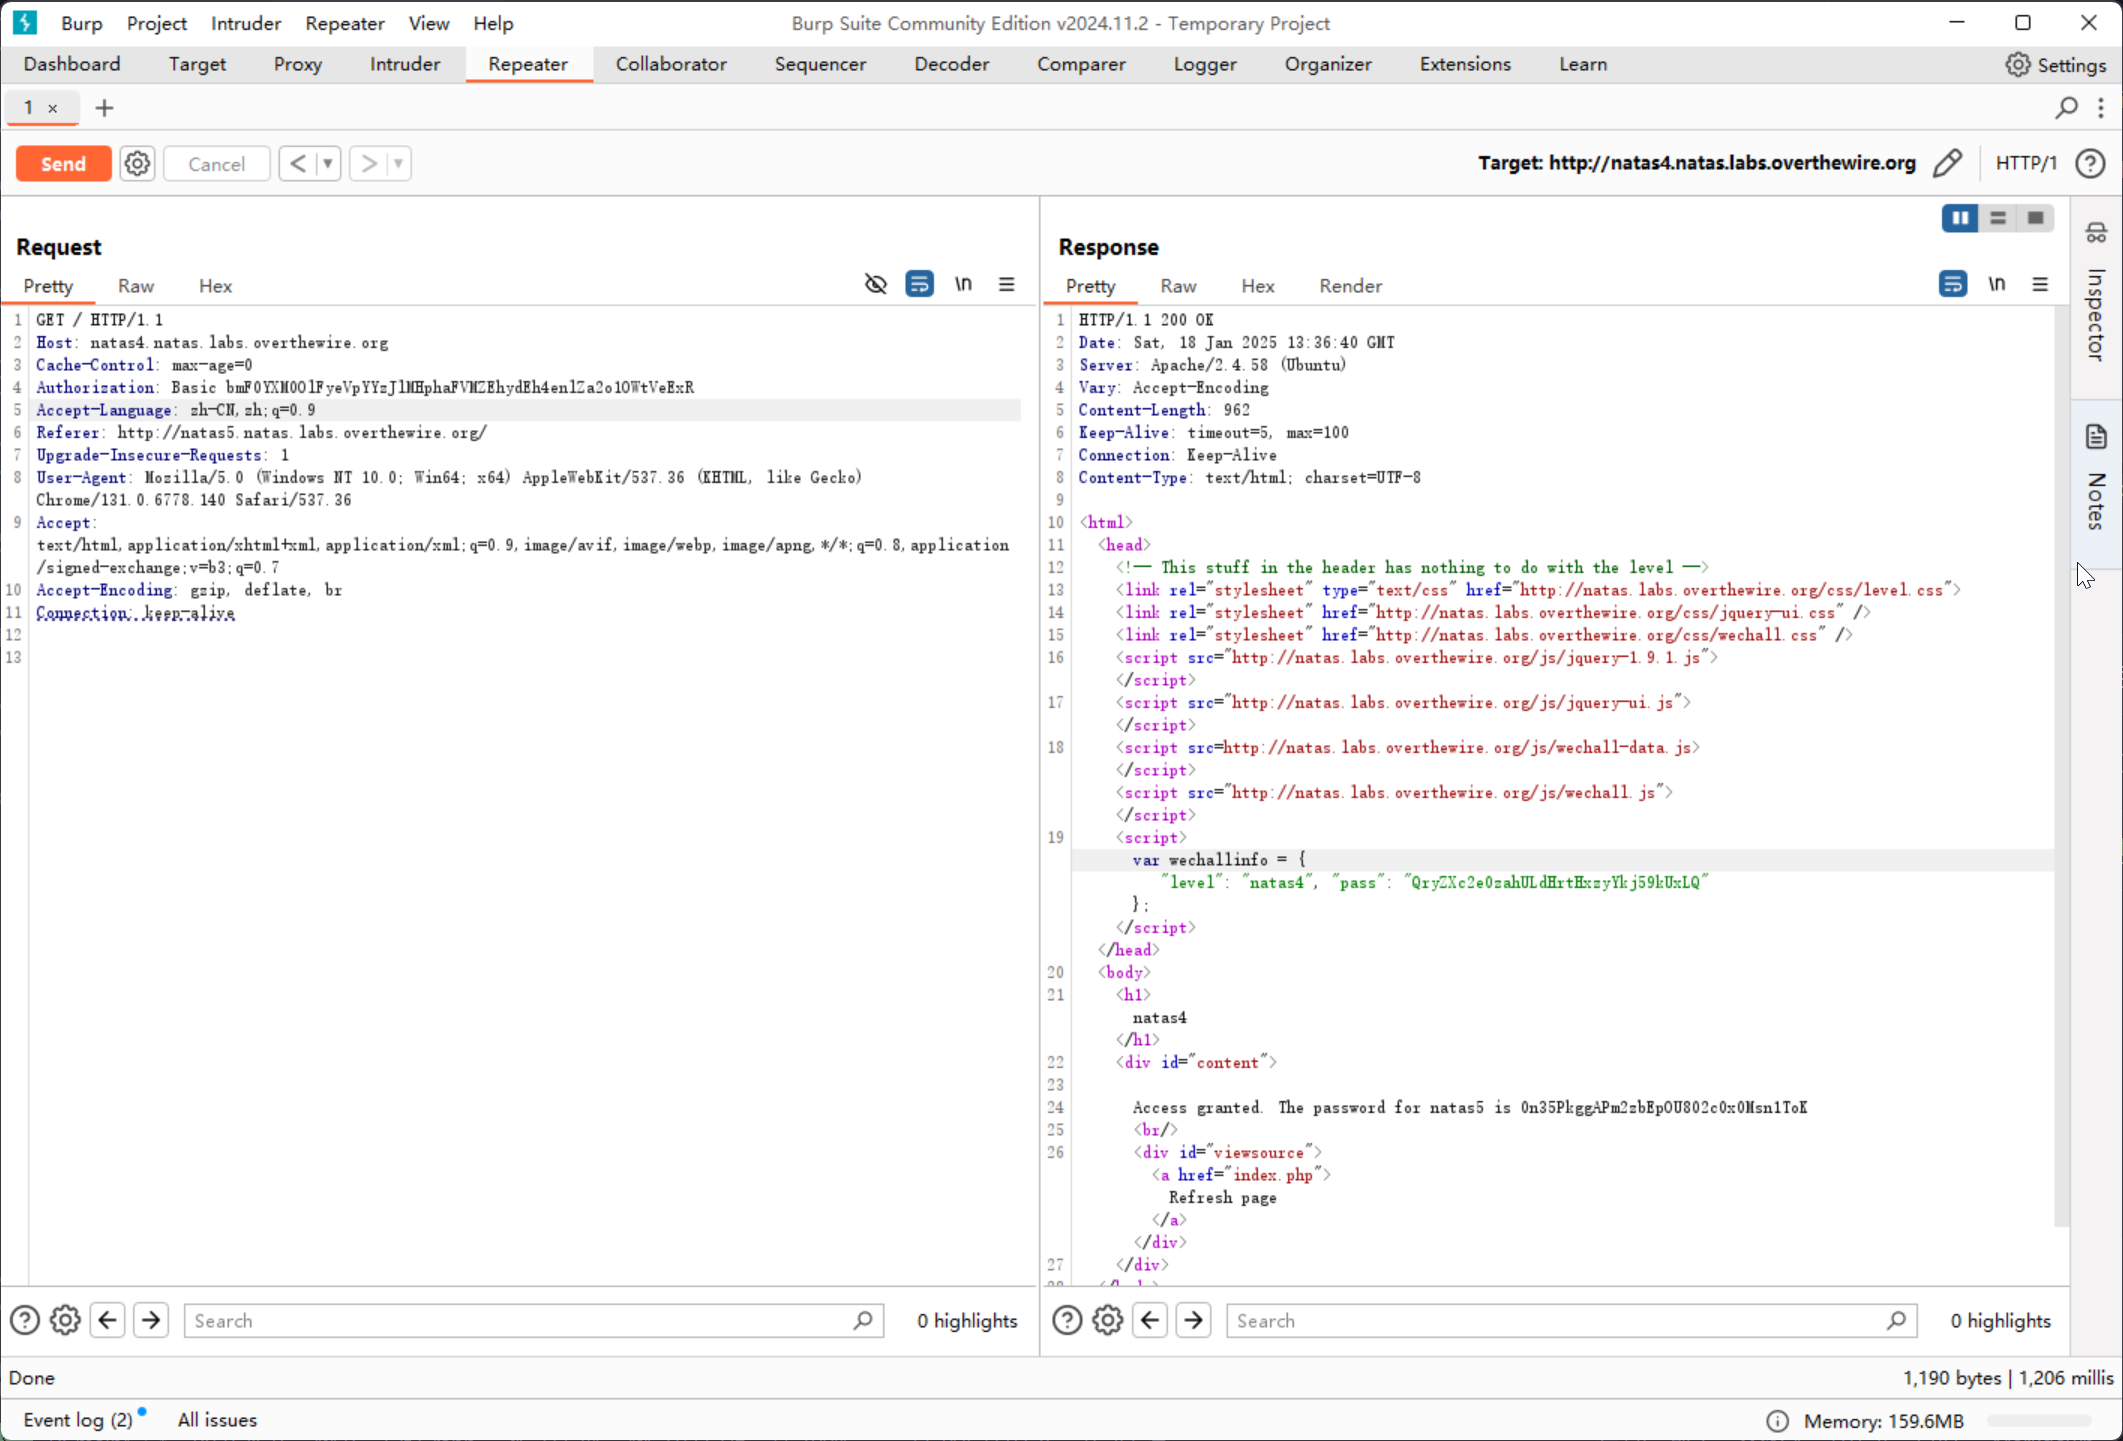Viewport: 2123px width, 1441px height.
Task: Toggle word wrap icon in Response panel
Action: 1952,284
